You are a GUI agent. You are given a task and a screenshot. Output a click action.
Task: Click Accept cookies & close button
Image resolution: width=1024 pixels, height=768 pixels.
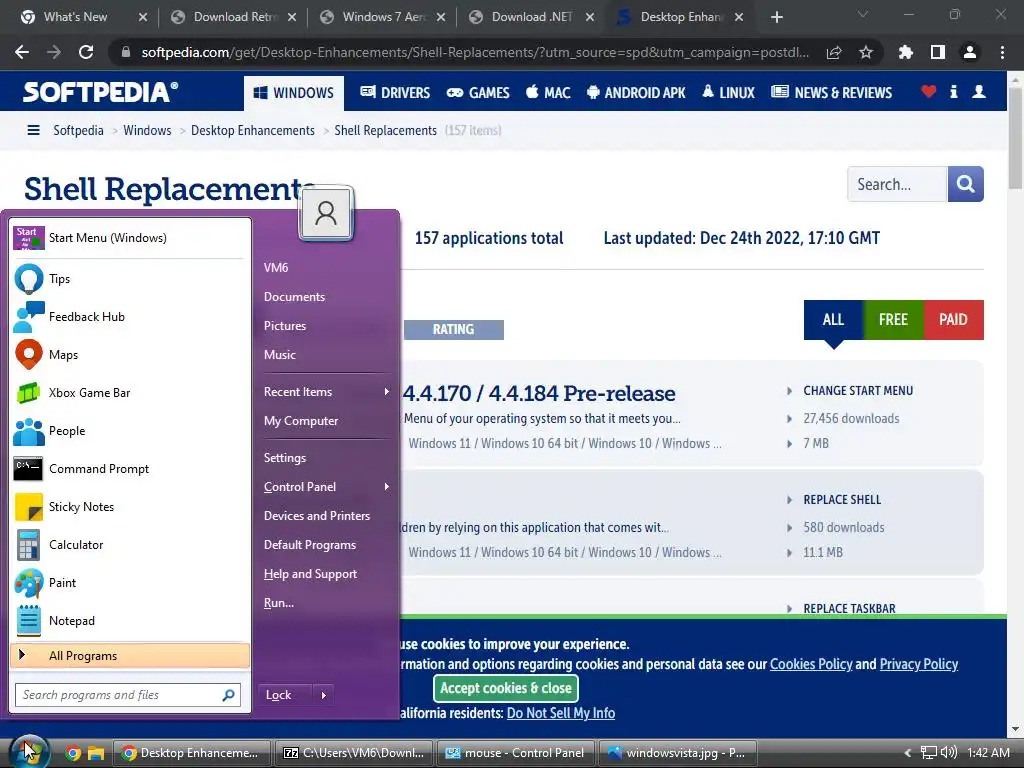pyautogui.click(x=506, y=688)
